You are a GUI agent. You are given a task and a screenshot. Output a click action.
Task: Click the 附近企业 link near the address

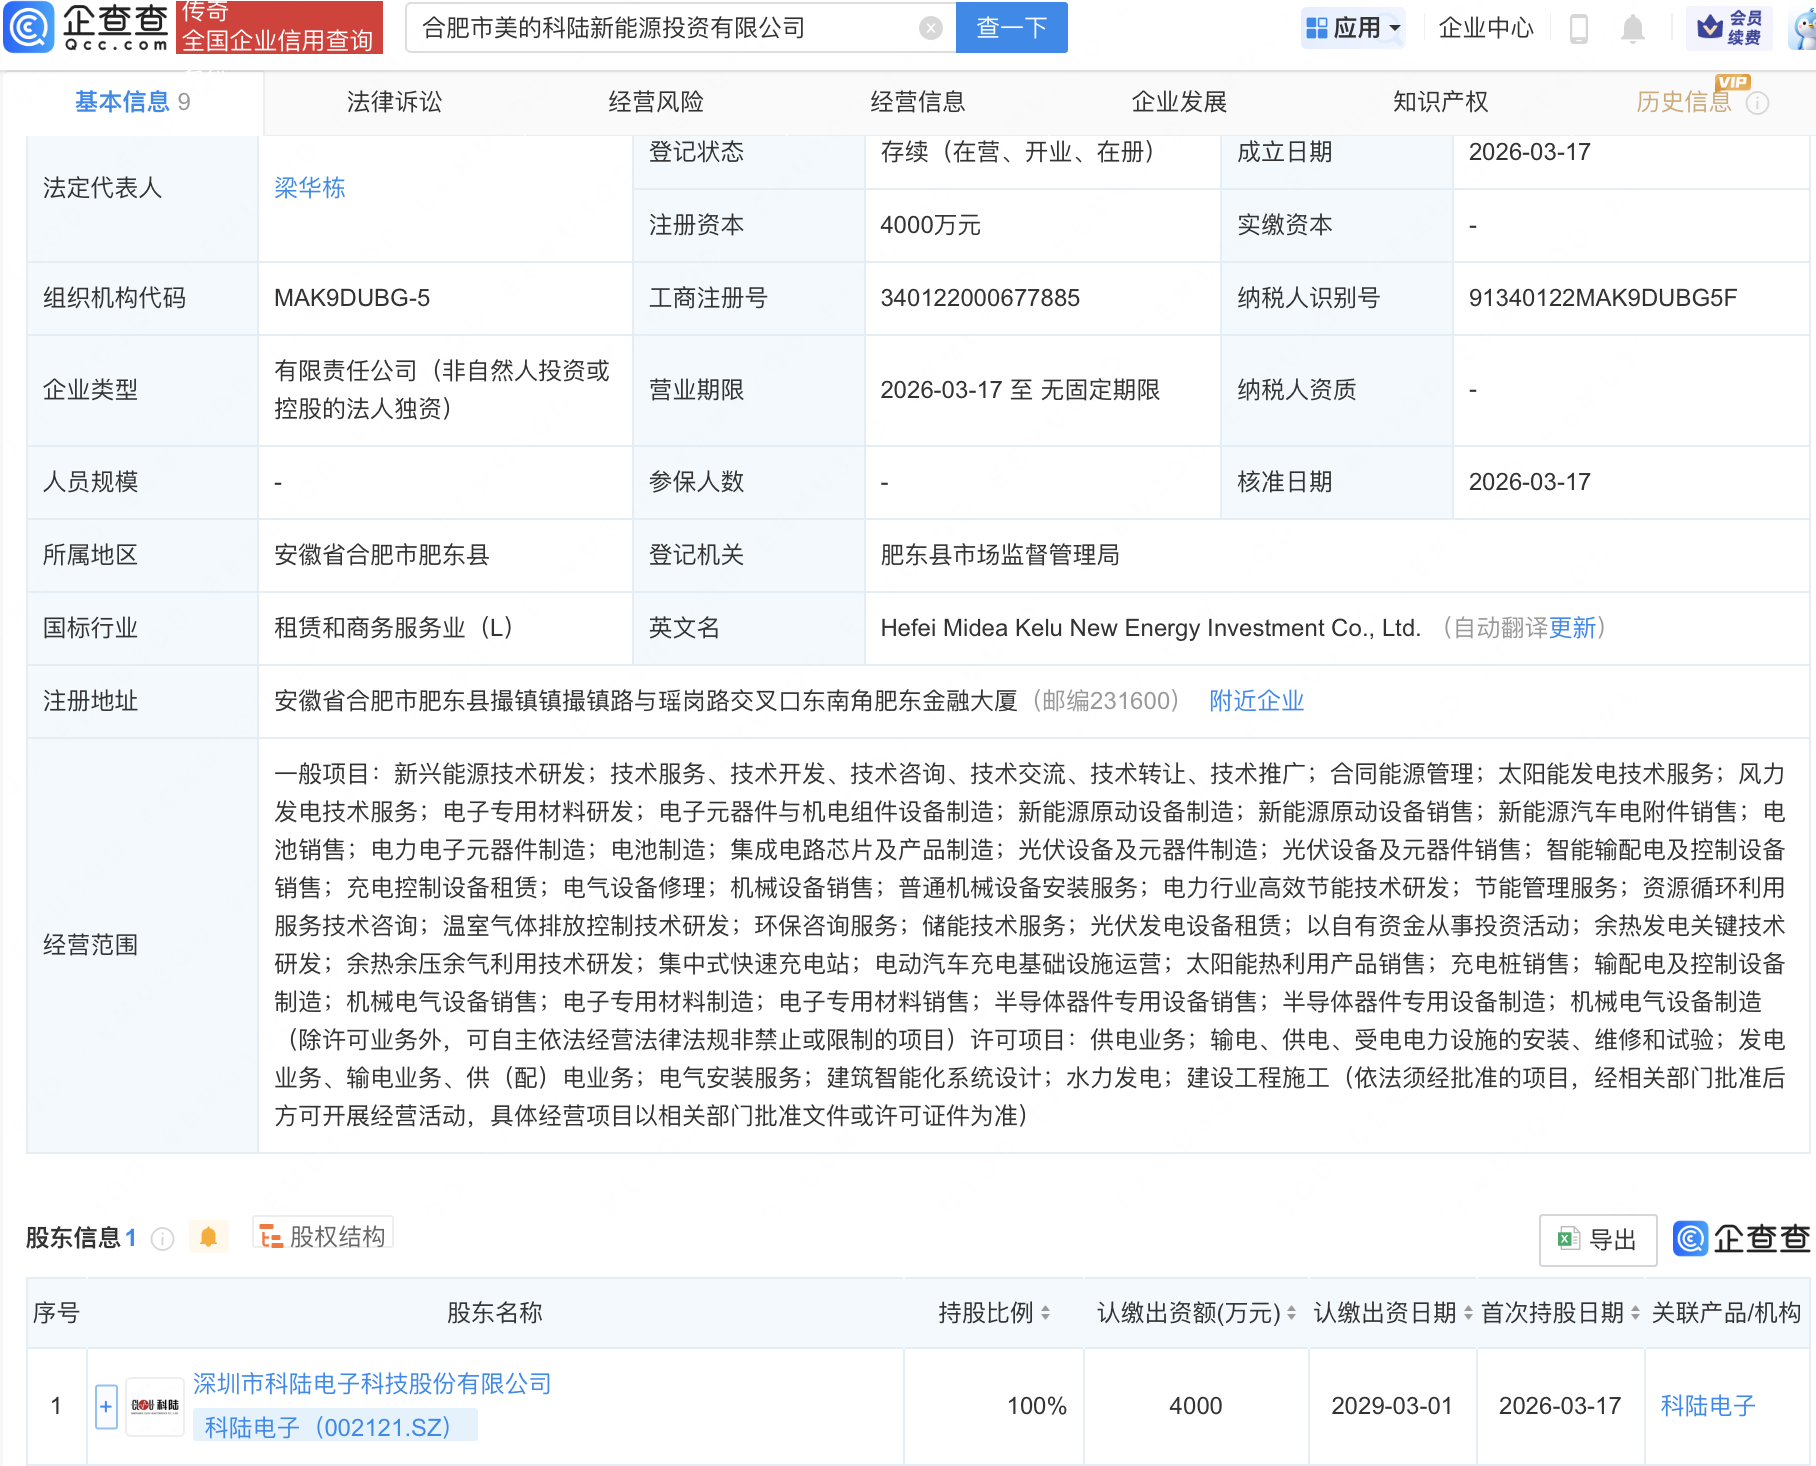click(1256, 701)
